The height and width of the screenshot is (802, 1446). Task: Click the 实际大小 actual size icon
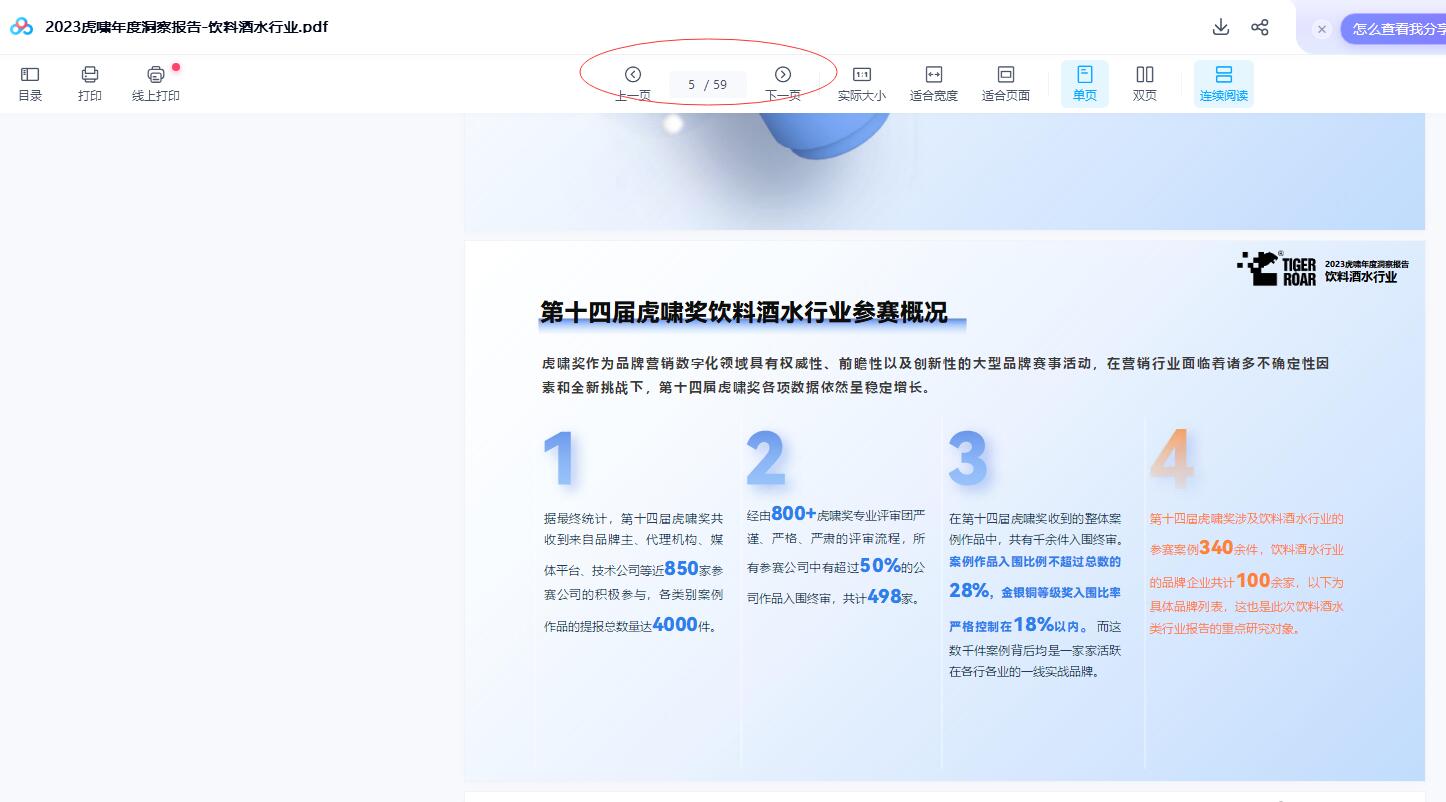(x=861, y=83)
